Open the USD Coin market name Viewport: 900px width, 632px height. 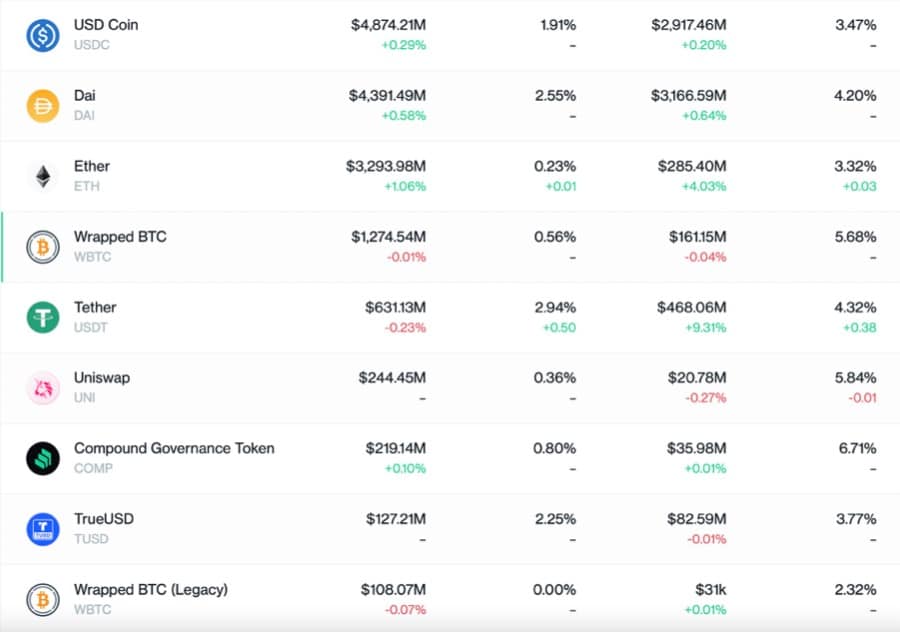point(106,24)
